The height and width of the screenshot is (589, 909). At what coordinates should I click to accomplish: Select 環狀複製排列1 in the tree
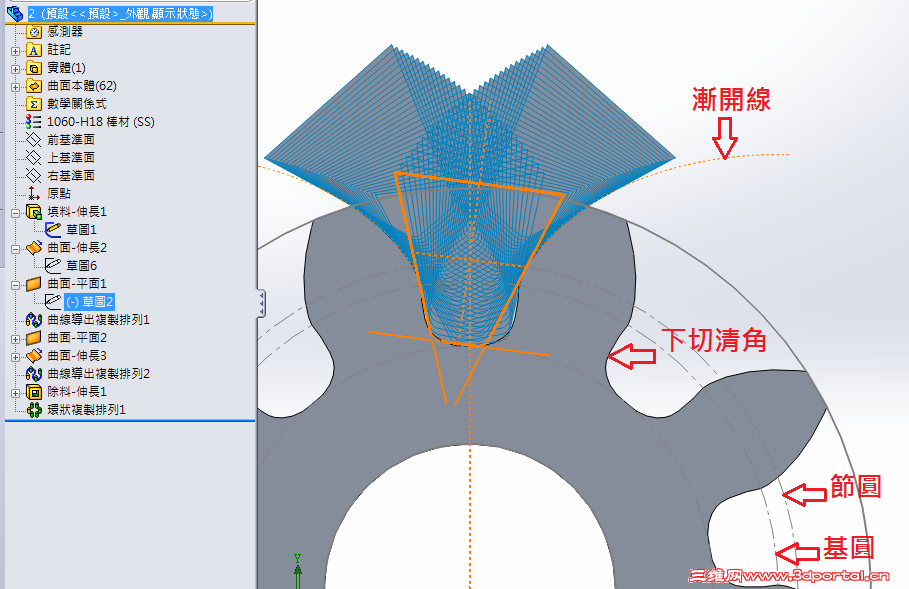[x=86, y=410]
